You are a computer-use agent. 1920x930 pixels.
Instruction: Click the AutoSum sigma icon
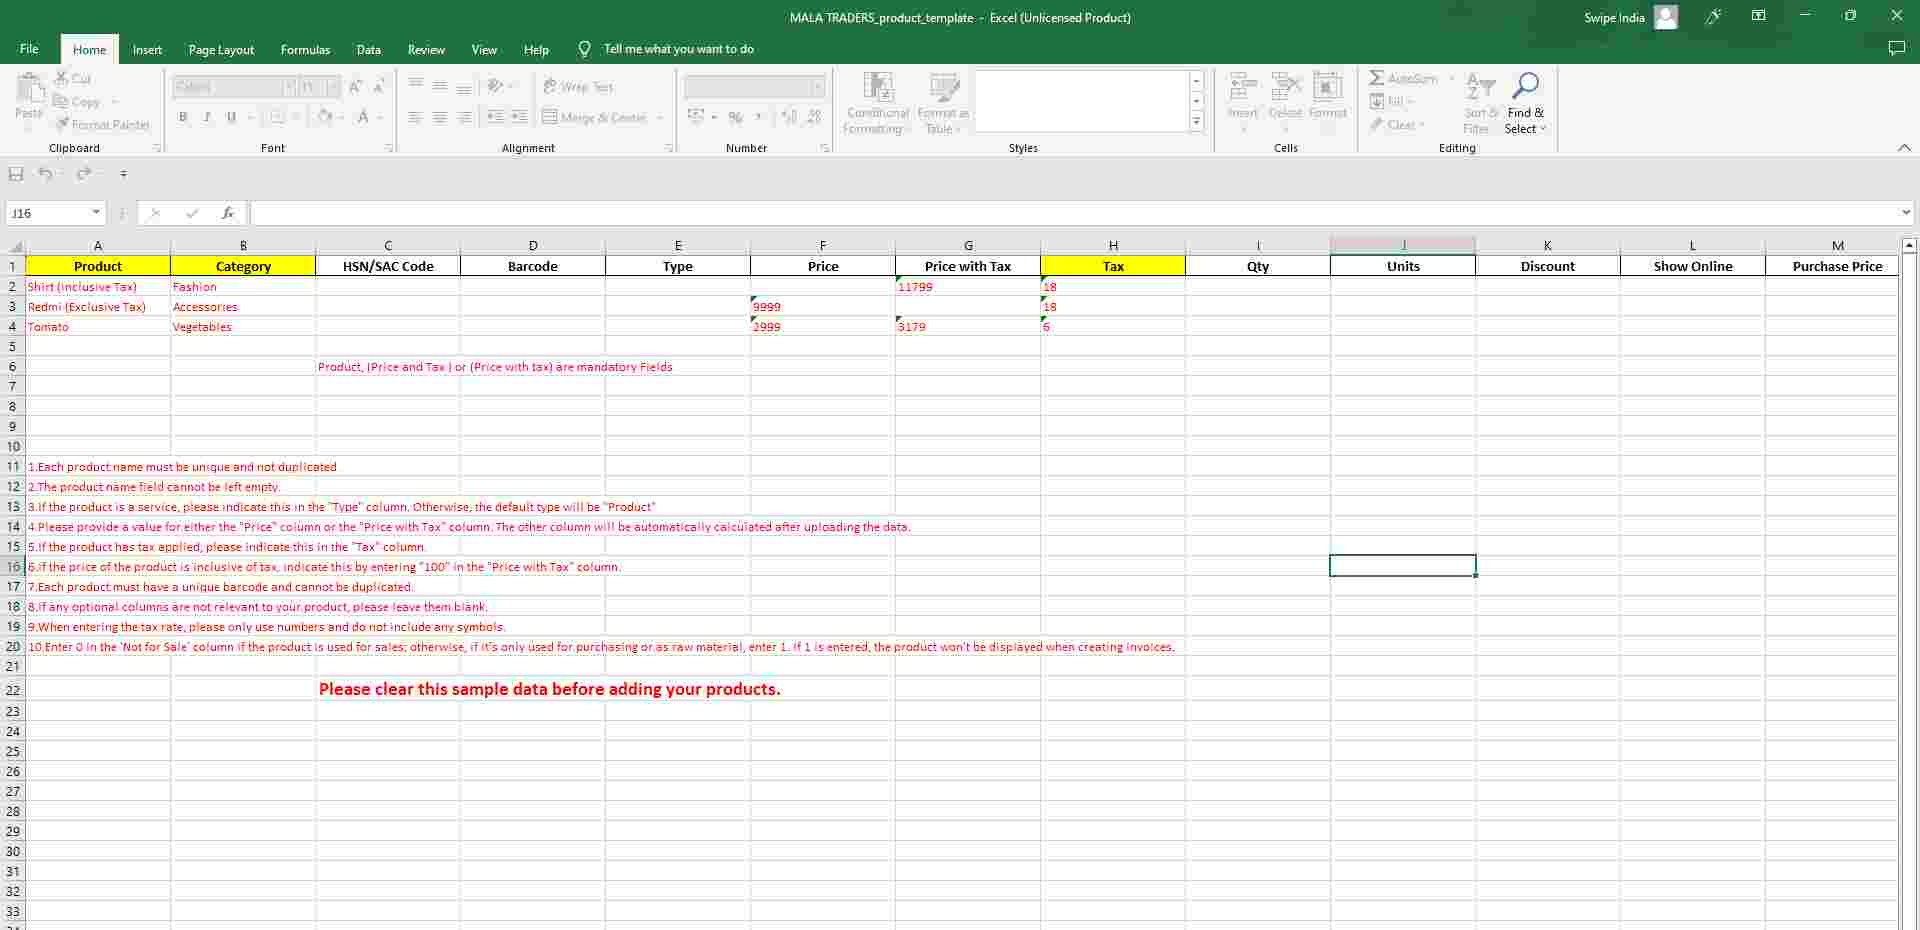point(1377,78)
